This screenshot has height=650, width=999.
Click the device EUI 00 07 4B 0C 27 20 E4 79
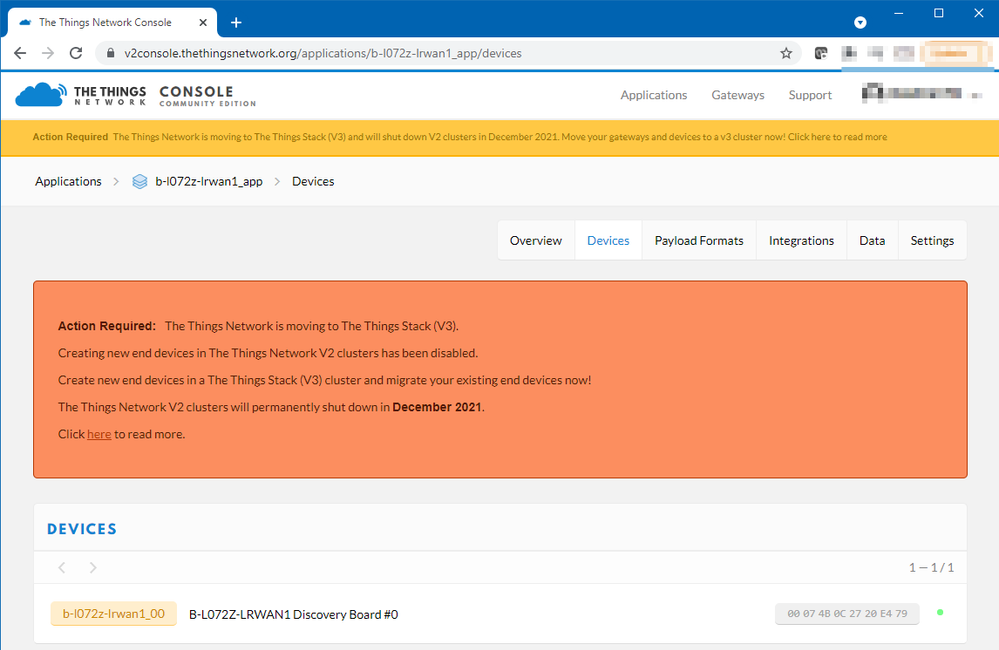tap(847, 614)
